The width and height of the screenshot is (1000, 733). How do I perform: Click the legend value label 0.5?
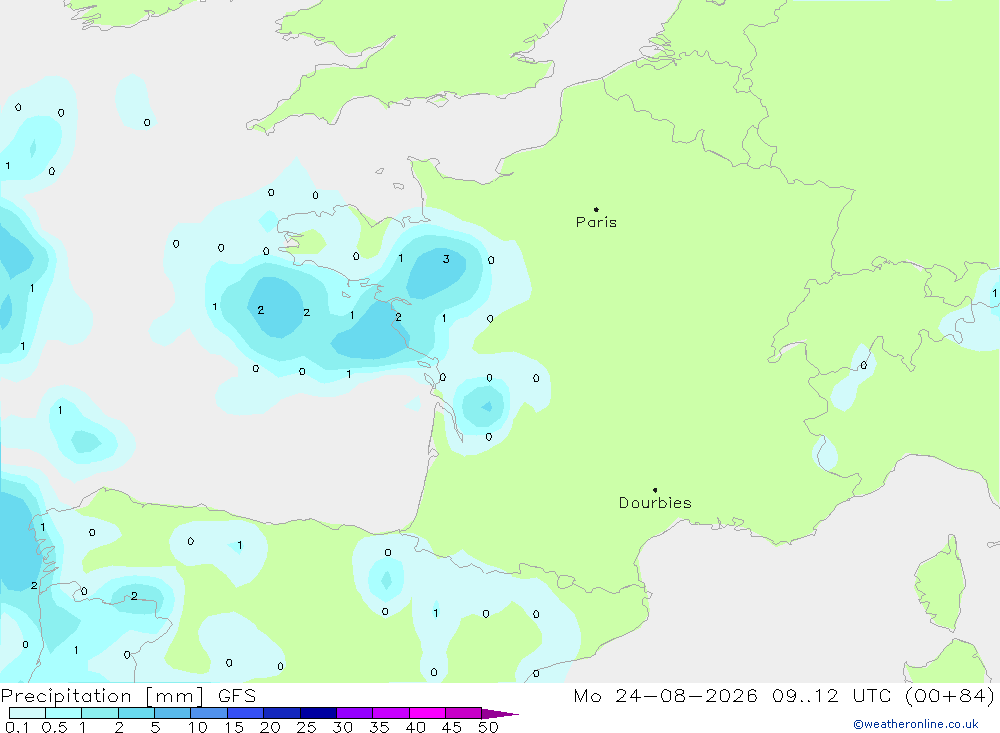[54, 727]
